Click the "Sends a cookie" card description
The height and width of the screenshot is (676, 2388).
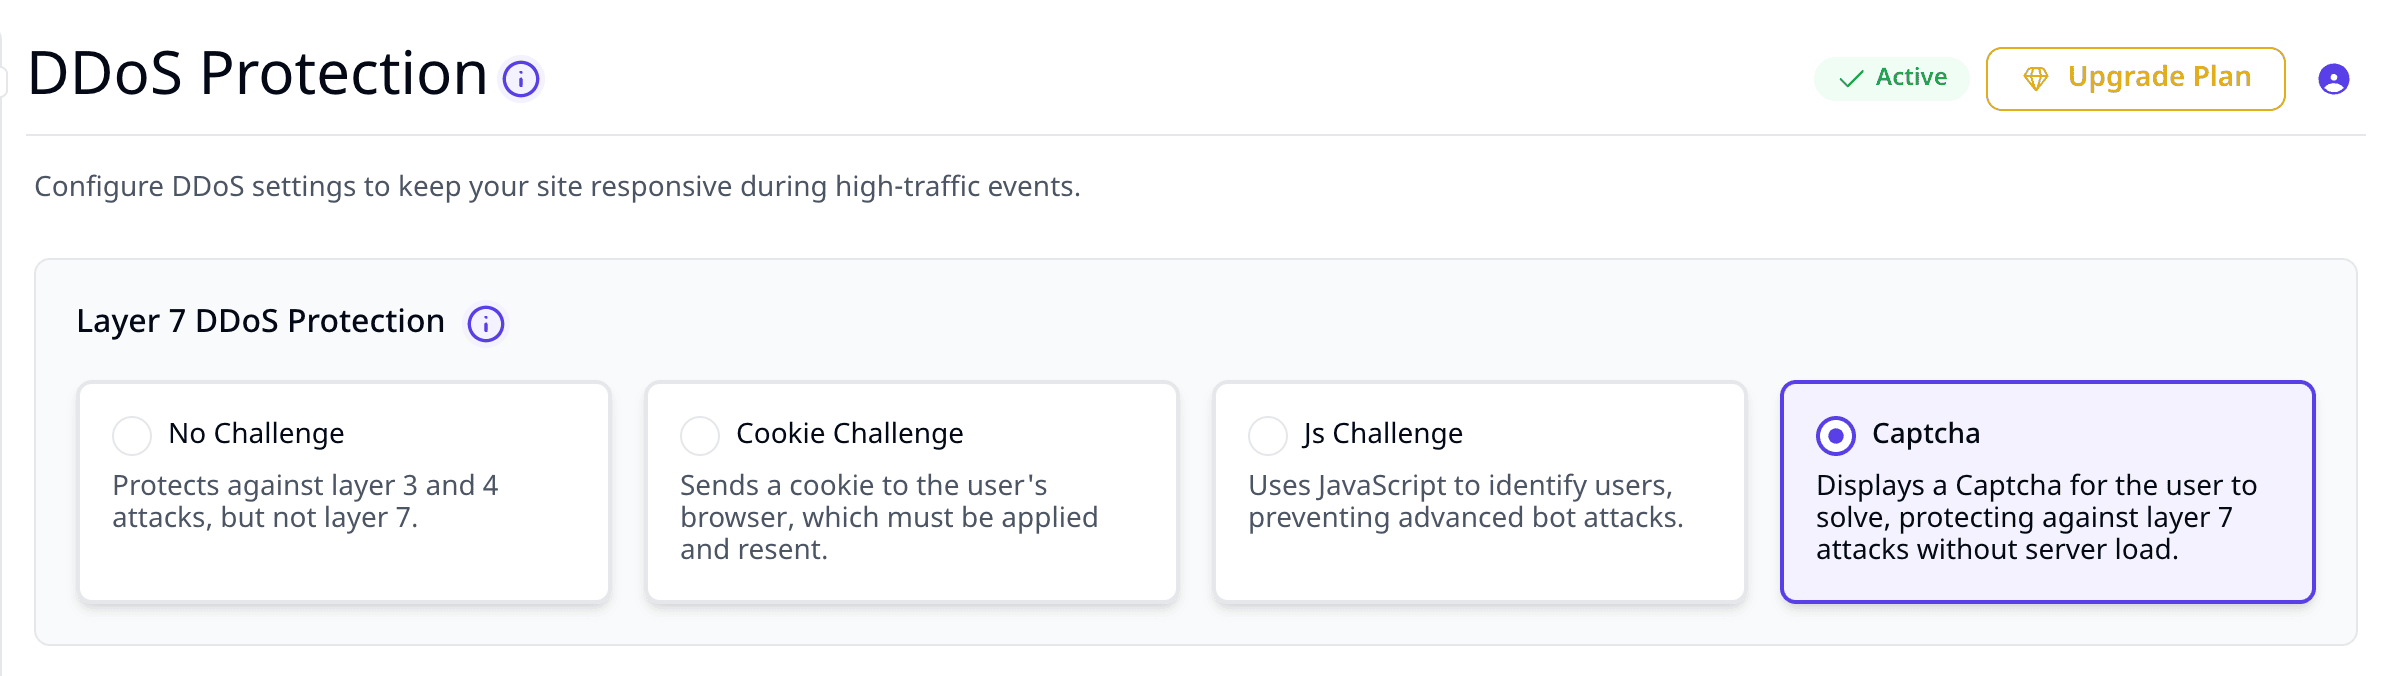[x=889, y=517]
